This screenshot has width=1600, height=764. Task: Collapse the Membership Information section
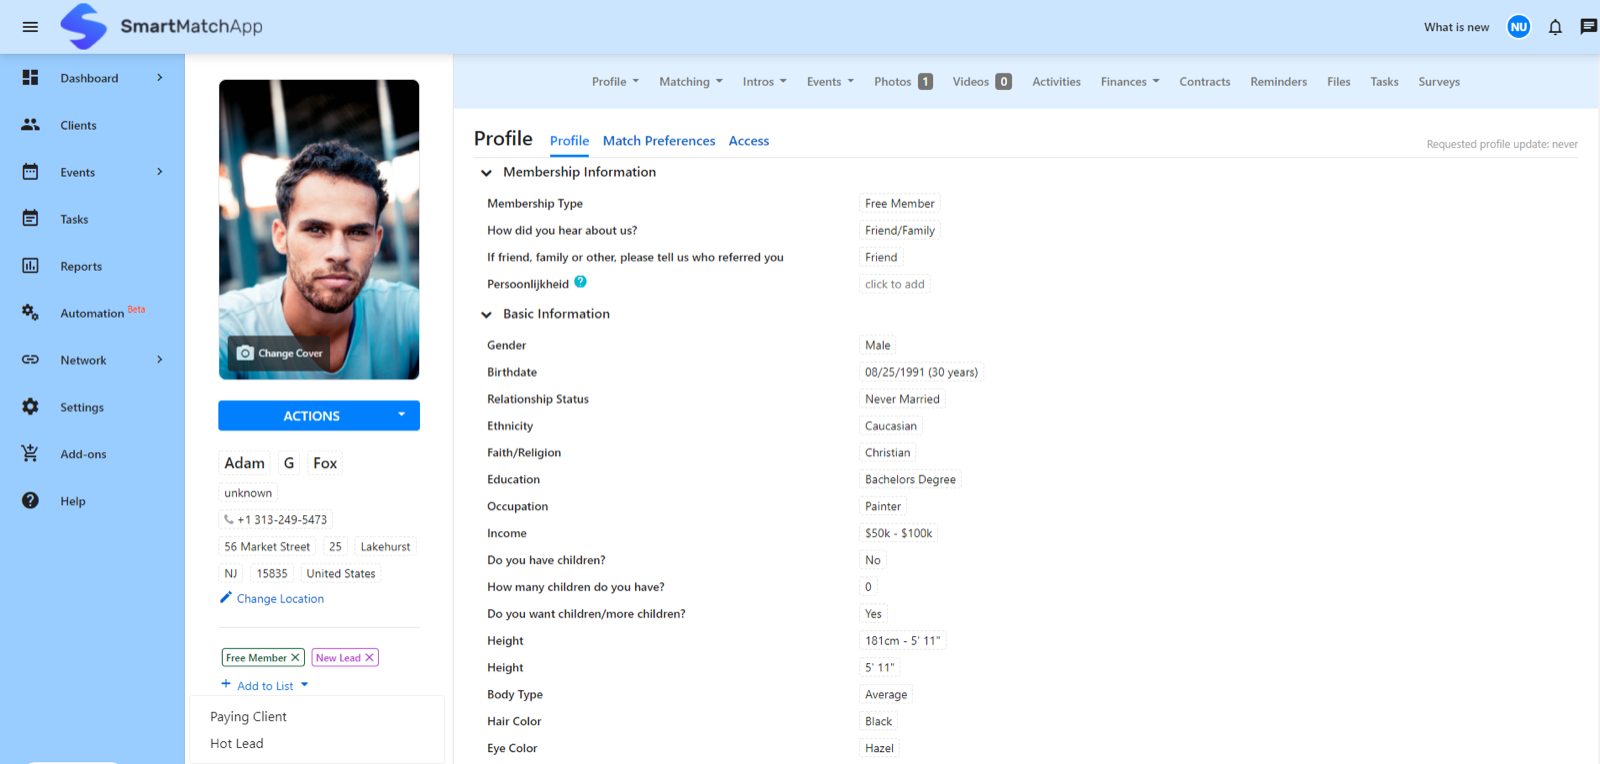pos(486,173)
